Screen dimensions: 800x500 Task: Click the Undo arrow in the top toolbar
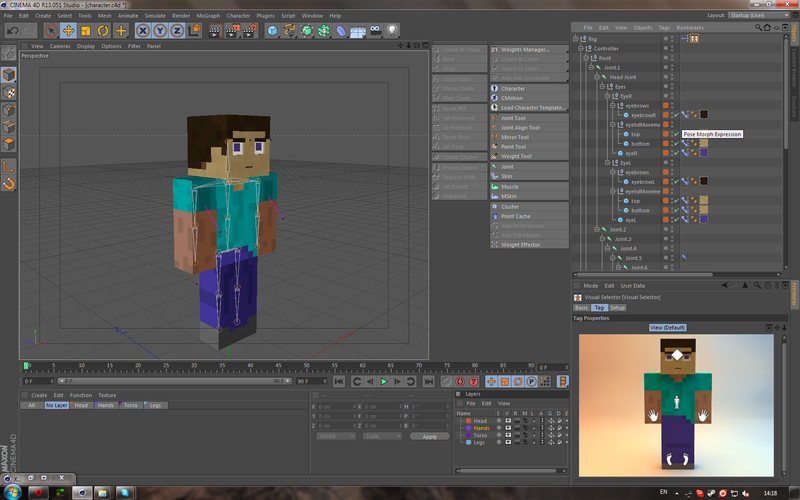click(13, 31)
